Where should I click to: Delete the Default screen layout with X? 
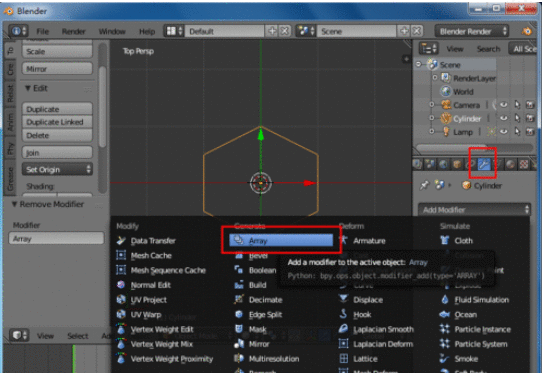point(285,31)
